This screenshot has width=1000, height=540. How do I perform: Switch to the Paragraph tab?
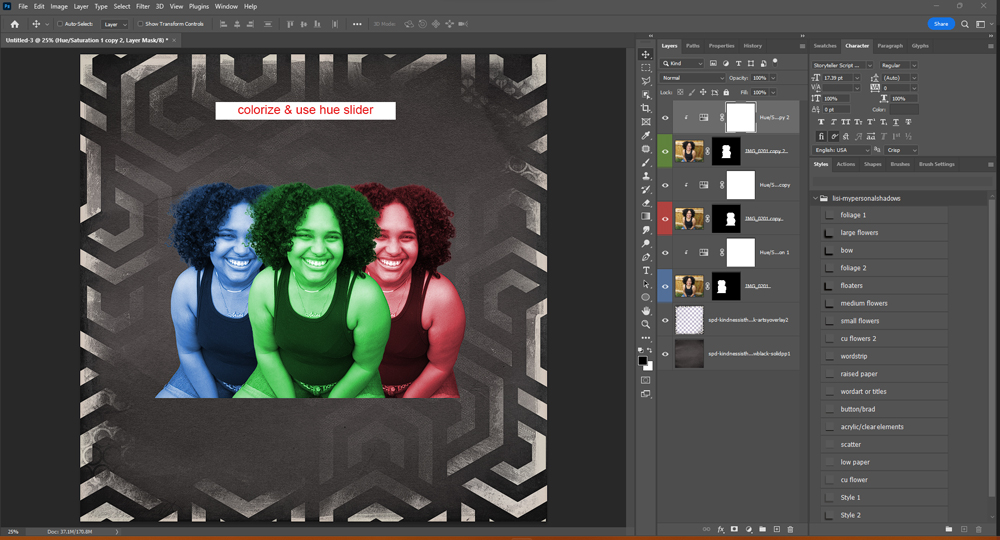890,46
